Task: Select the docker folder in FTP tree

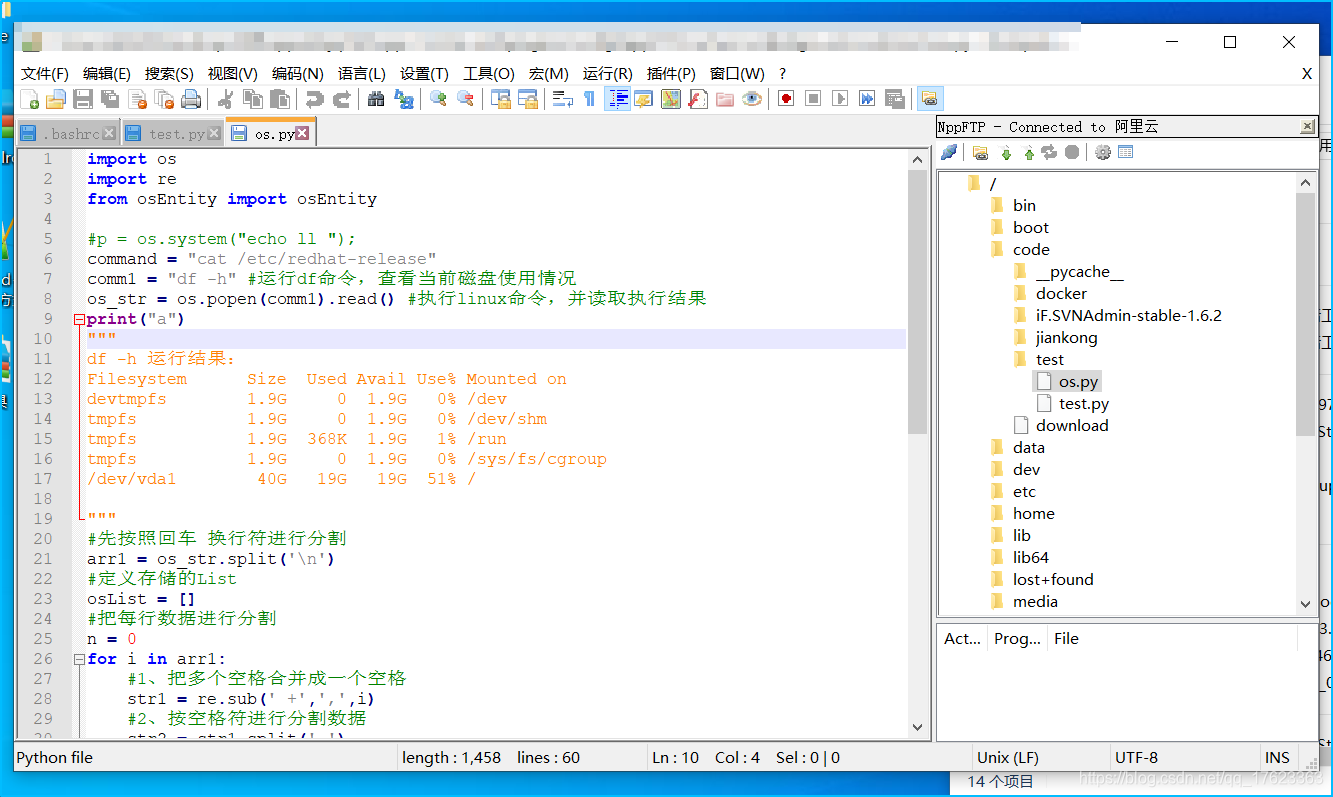Action: point(1061,293)
